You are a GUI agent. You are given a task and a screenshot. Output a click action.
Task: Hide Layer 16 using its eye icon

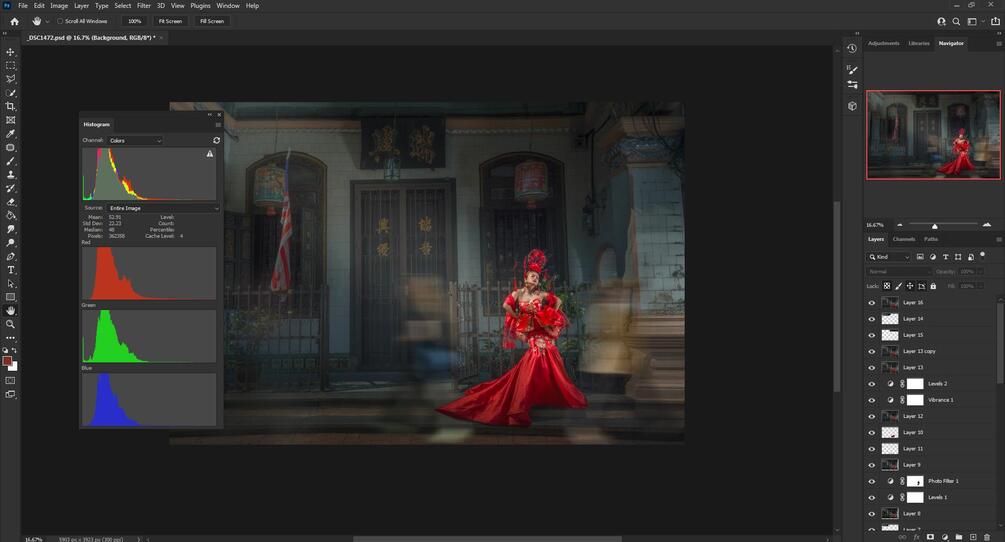872,302
